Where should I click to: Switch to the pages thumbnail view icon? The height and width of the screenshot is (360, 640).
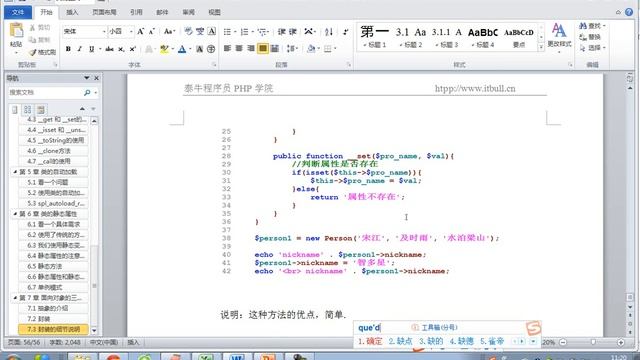click(x=27, y=109)
